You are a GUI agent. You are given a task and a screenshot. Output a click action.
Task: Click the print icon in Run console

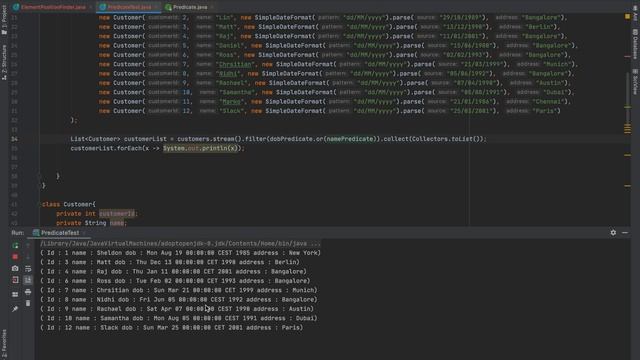tap(28, 292)
